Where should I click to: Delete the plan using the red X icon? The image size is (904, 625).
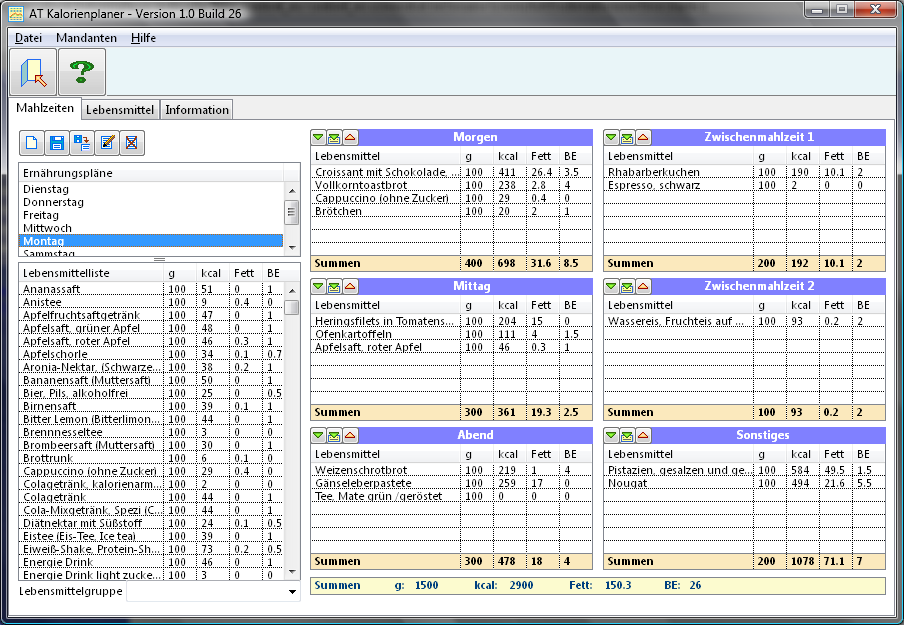[x=131, y=143]
